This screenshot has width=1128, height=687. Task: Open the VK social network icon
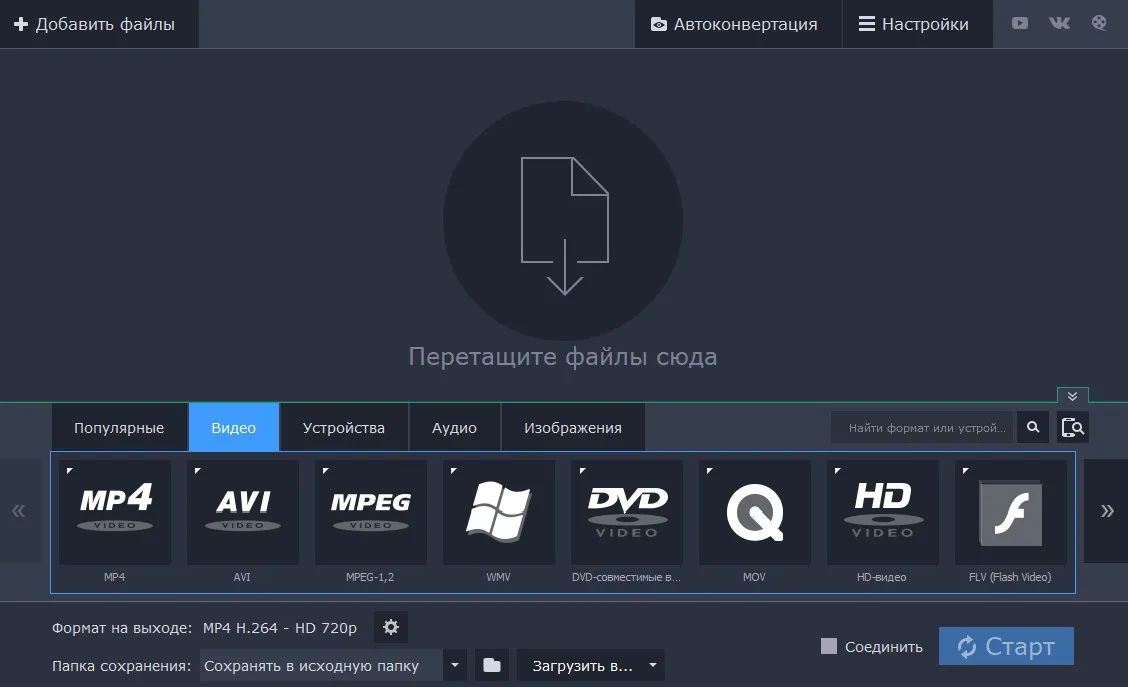[1060, 23]
